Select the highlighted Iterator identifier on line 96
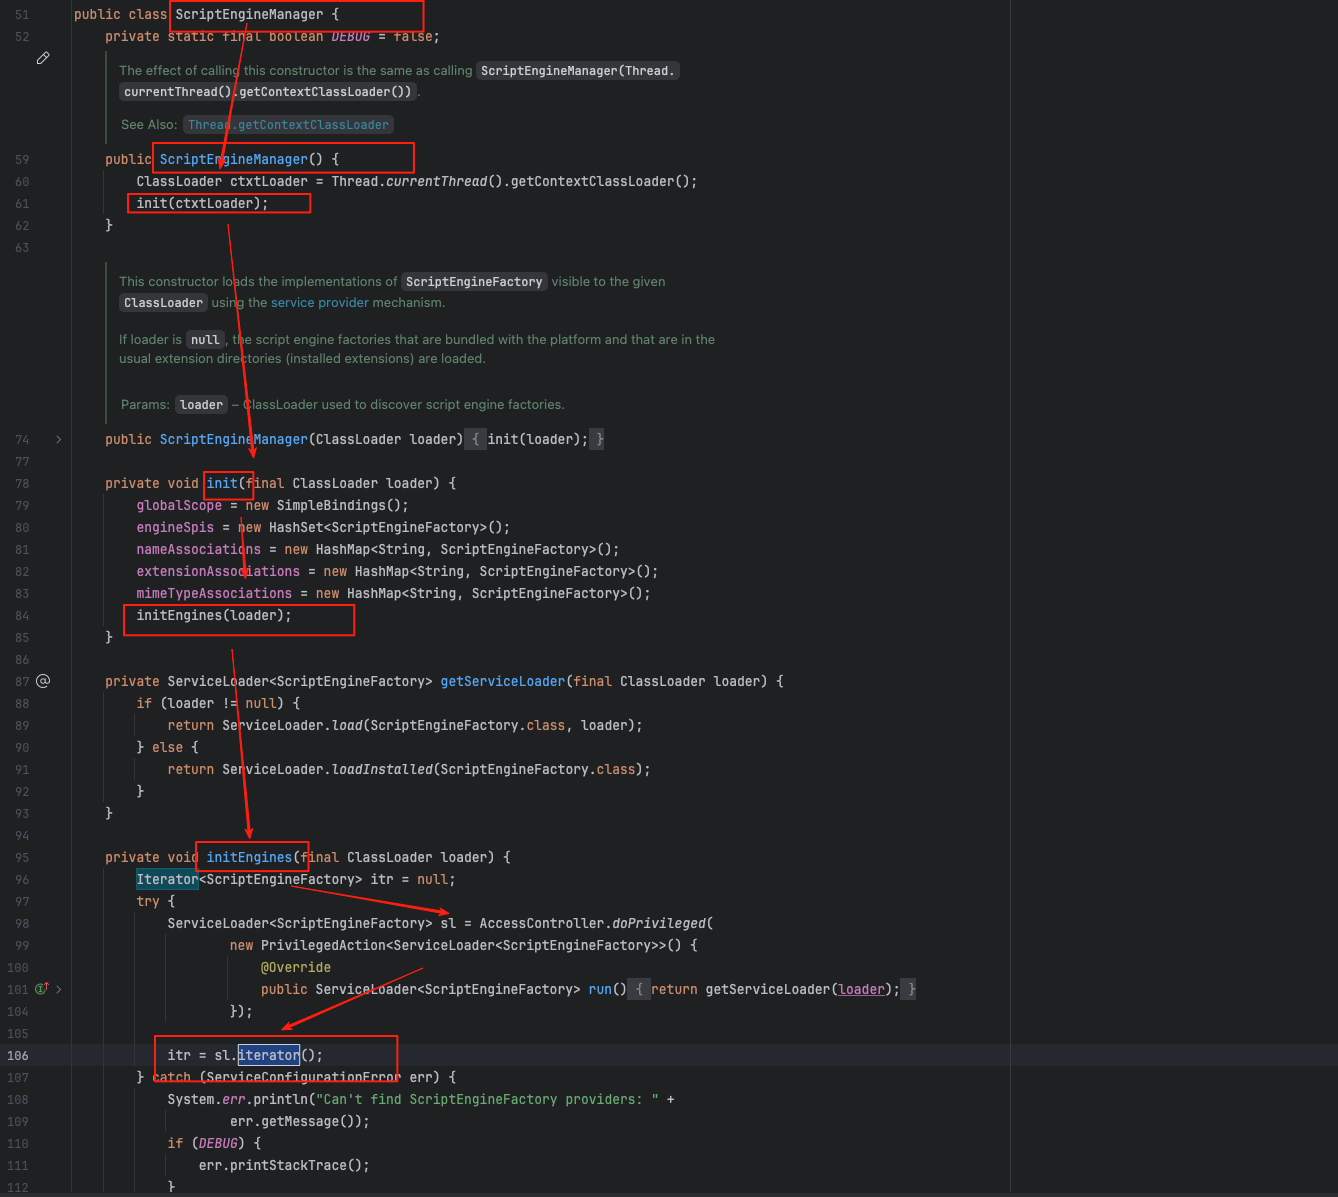 (x=167, y=879)
